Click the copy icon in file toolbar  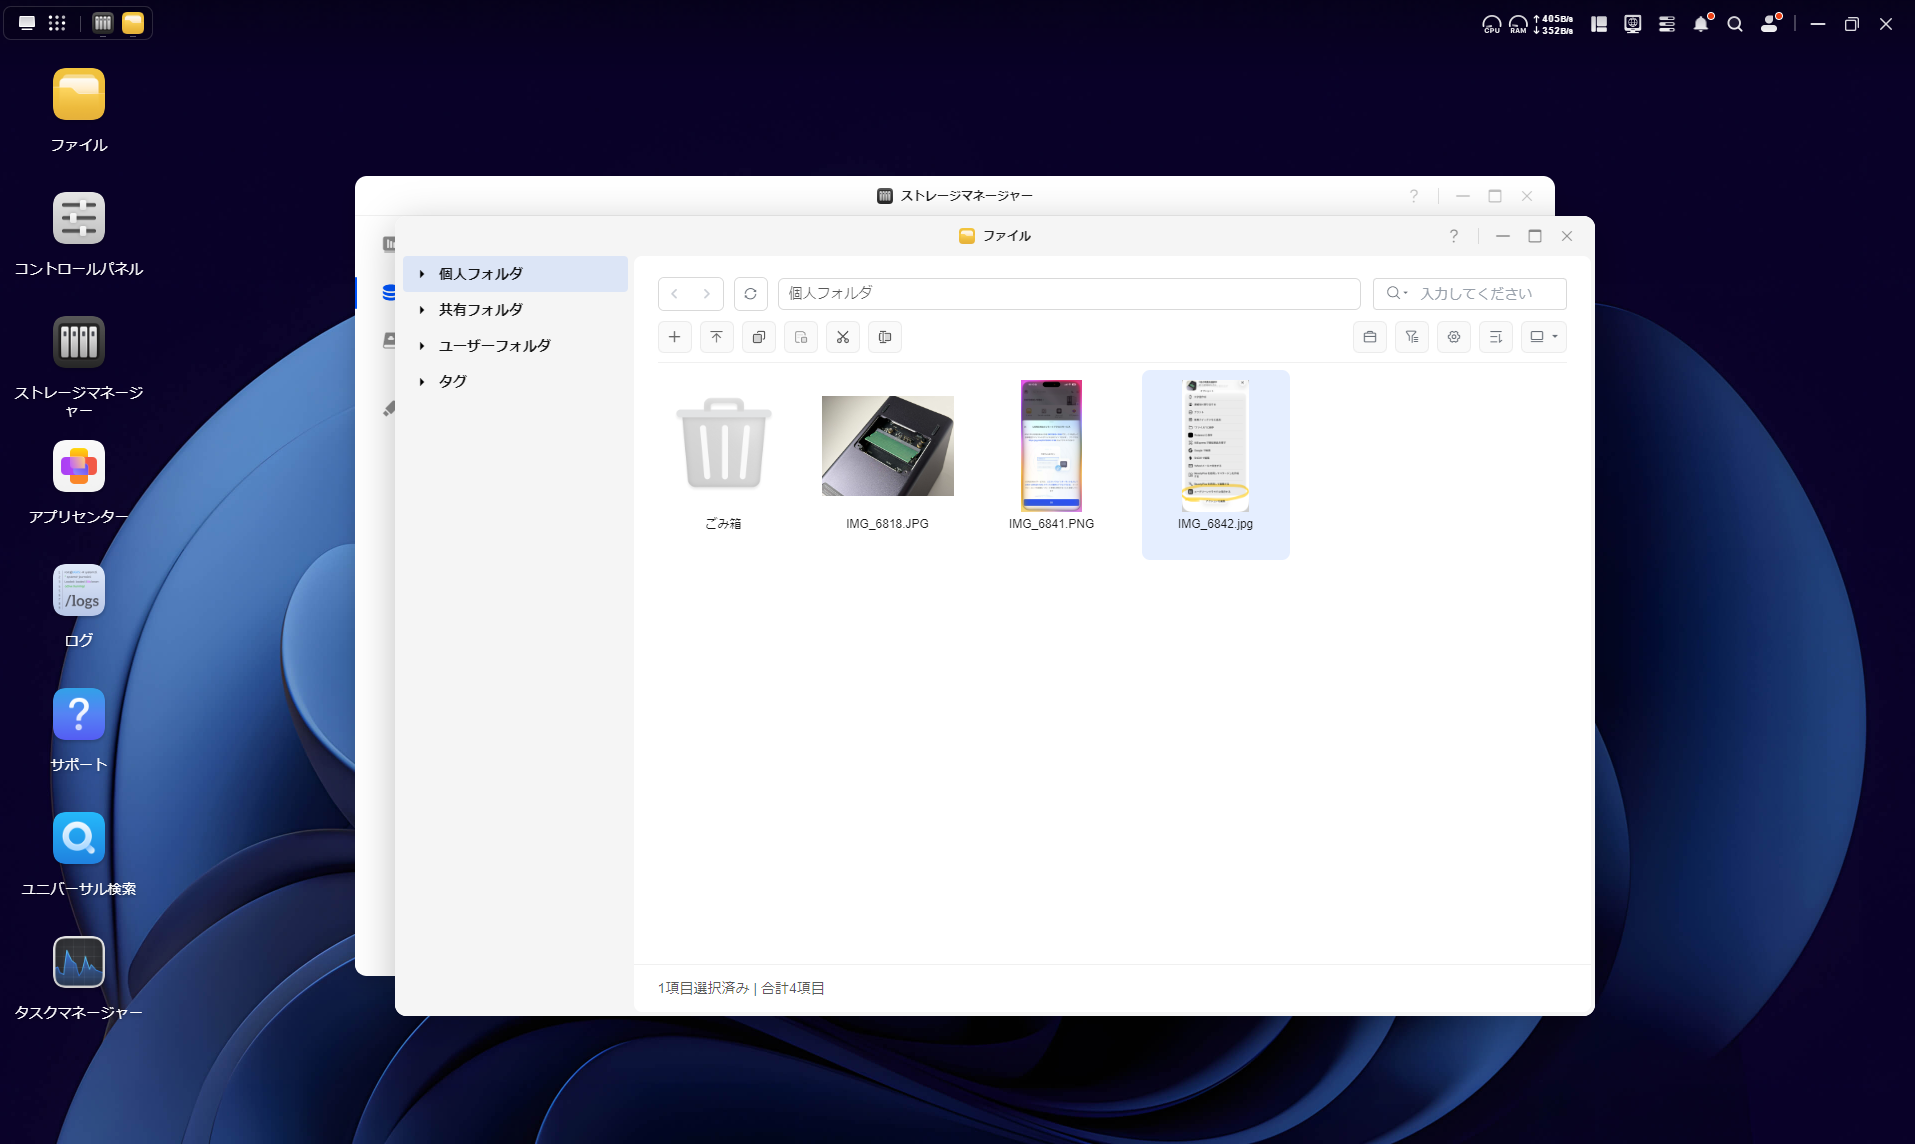point(759,337)
